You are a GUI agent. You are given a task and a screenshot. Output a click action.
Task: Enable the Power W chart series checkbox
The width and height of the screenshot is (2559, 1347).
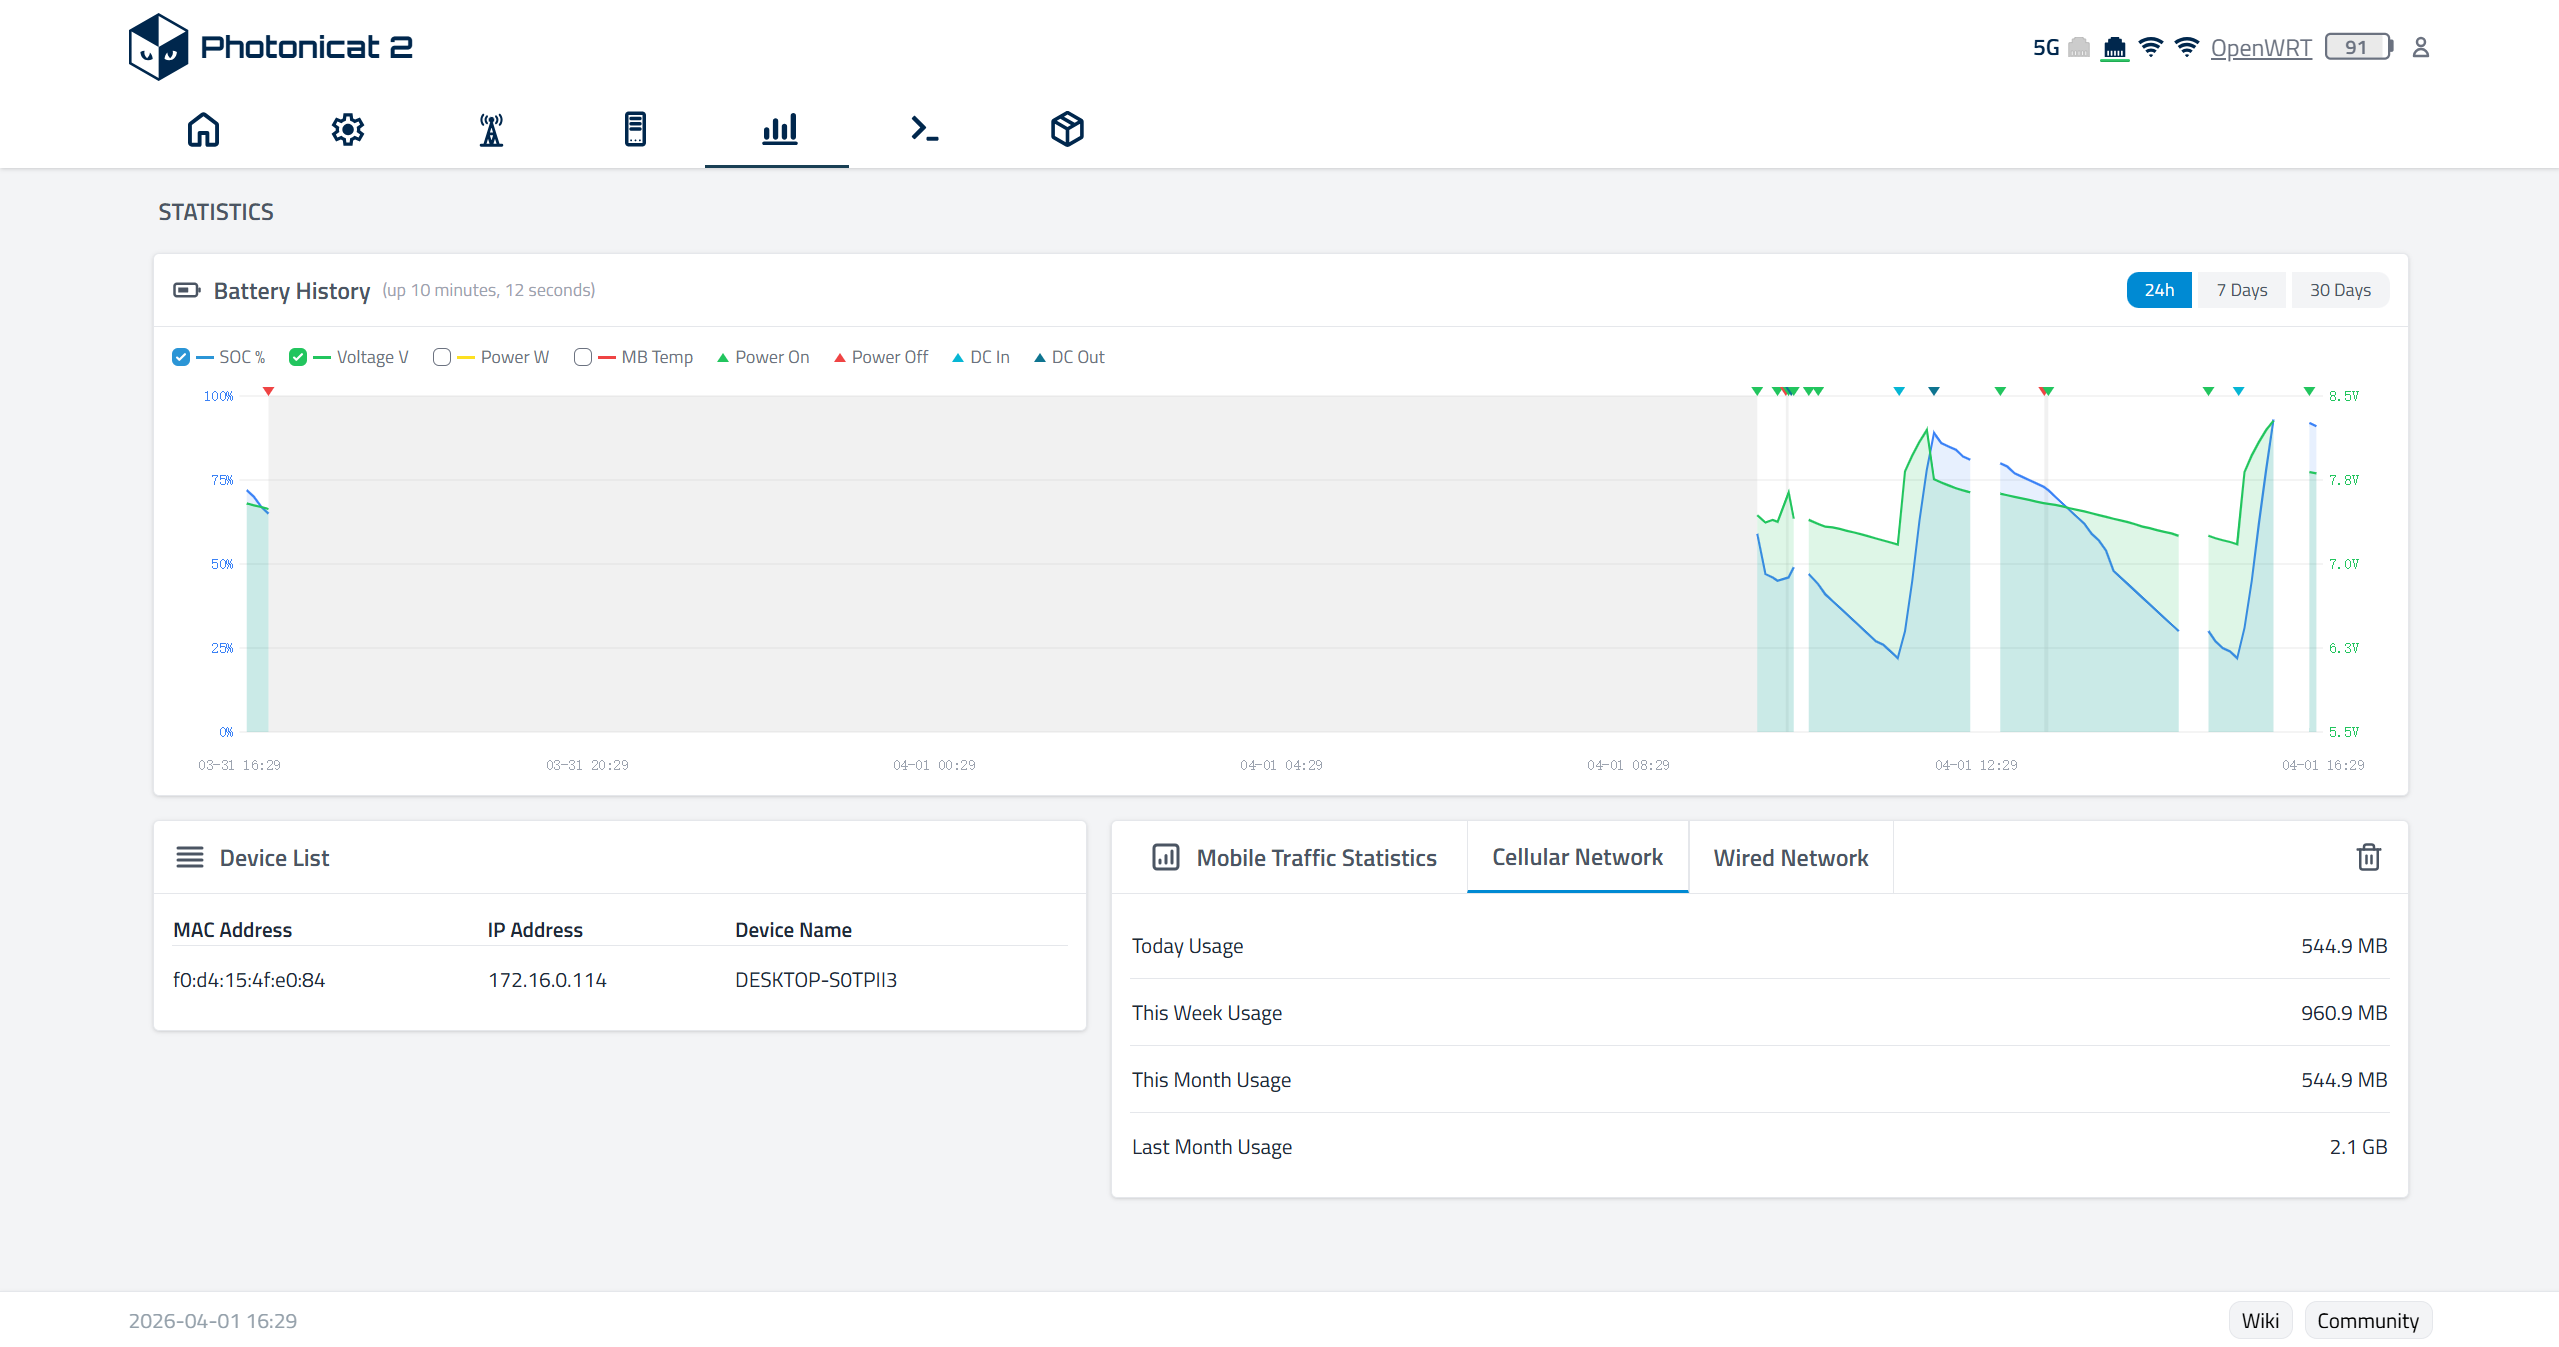click(441, 357)
